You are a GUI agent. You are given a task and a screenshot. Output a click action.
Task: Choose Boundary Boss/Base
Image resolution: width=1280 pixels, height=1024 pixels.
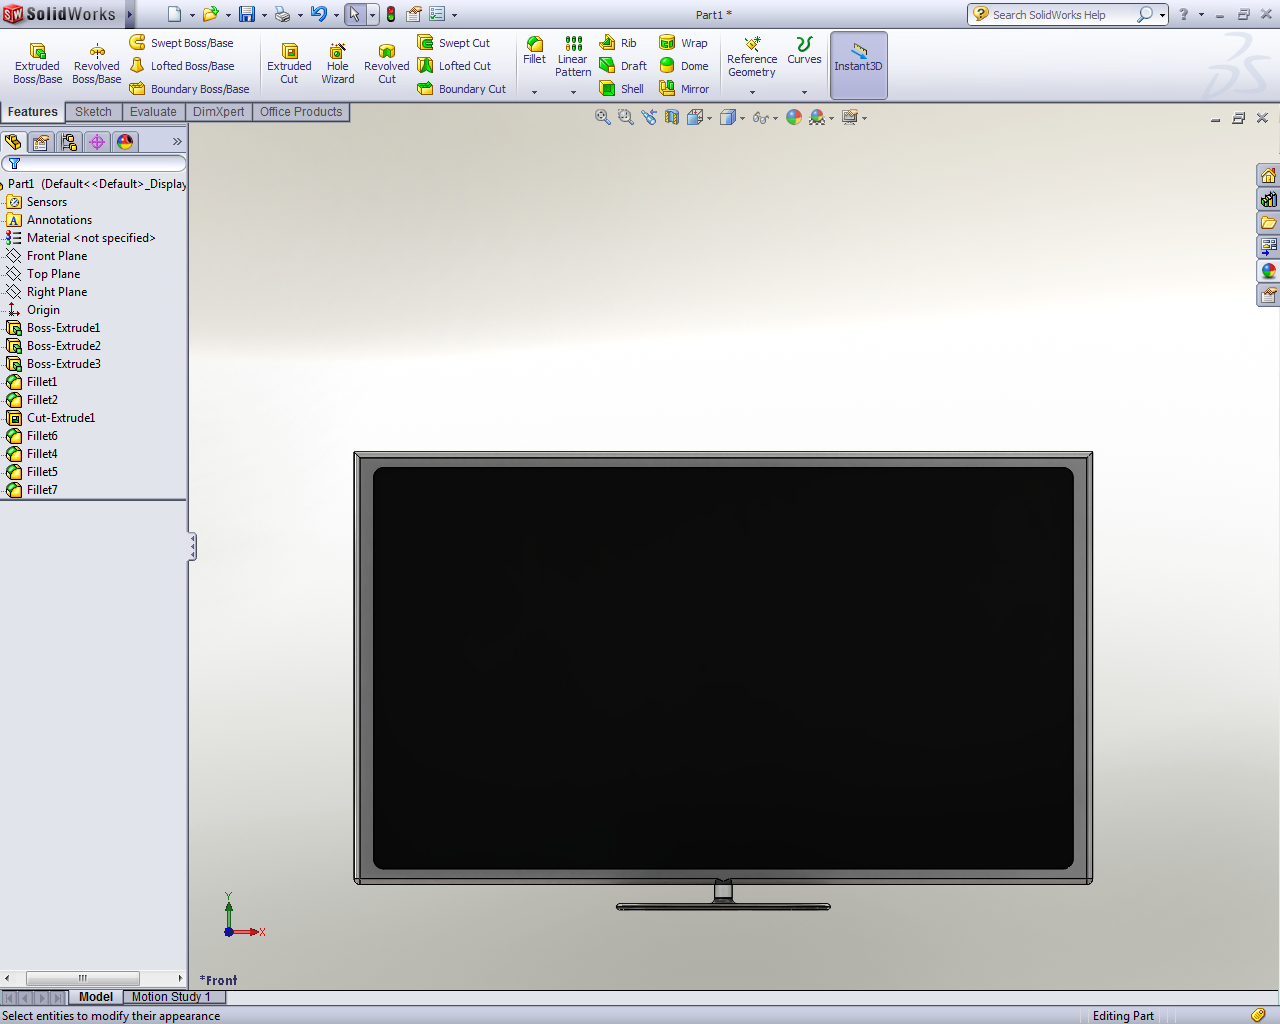click(x=190, y=89)
